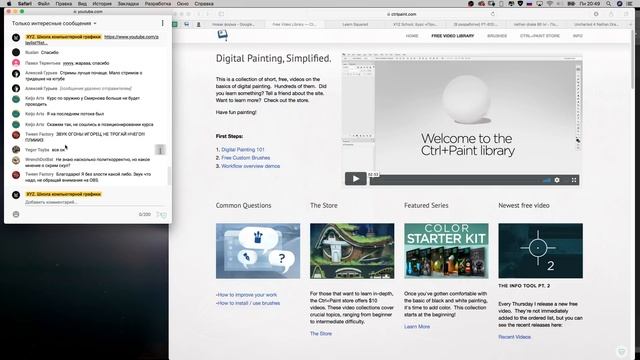Open the BRUSHES navigation item
The image size is (640, 360).
(x=497, y=36)
